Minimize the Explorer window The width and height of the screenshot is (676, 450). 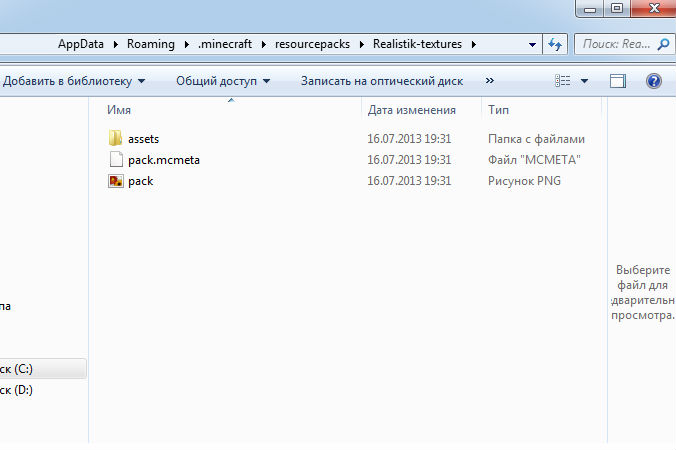589,8
